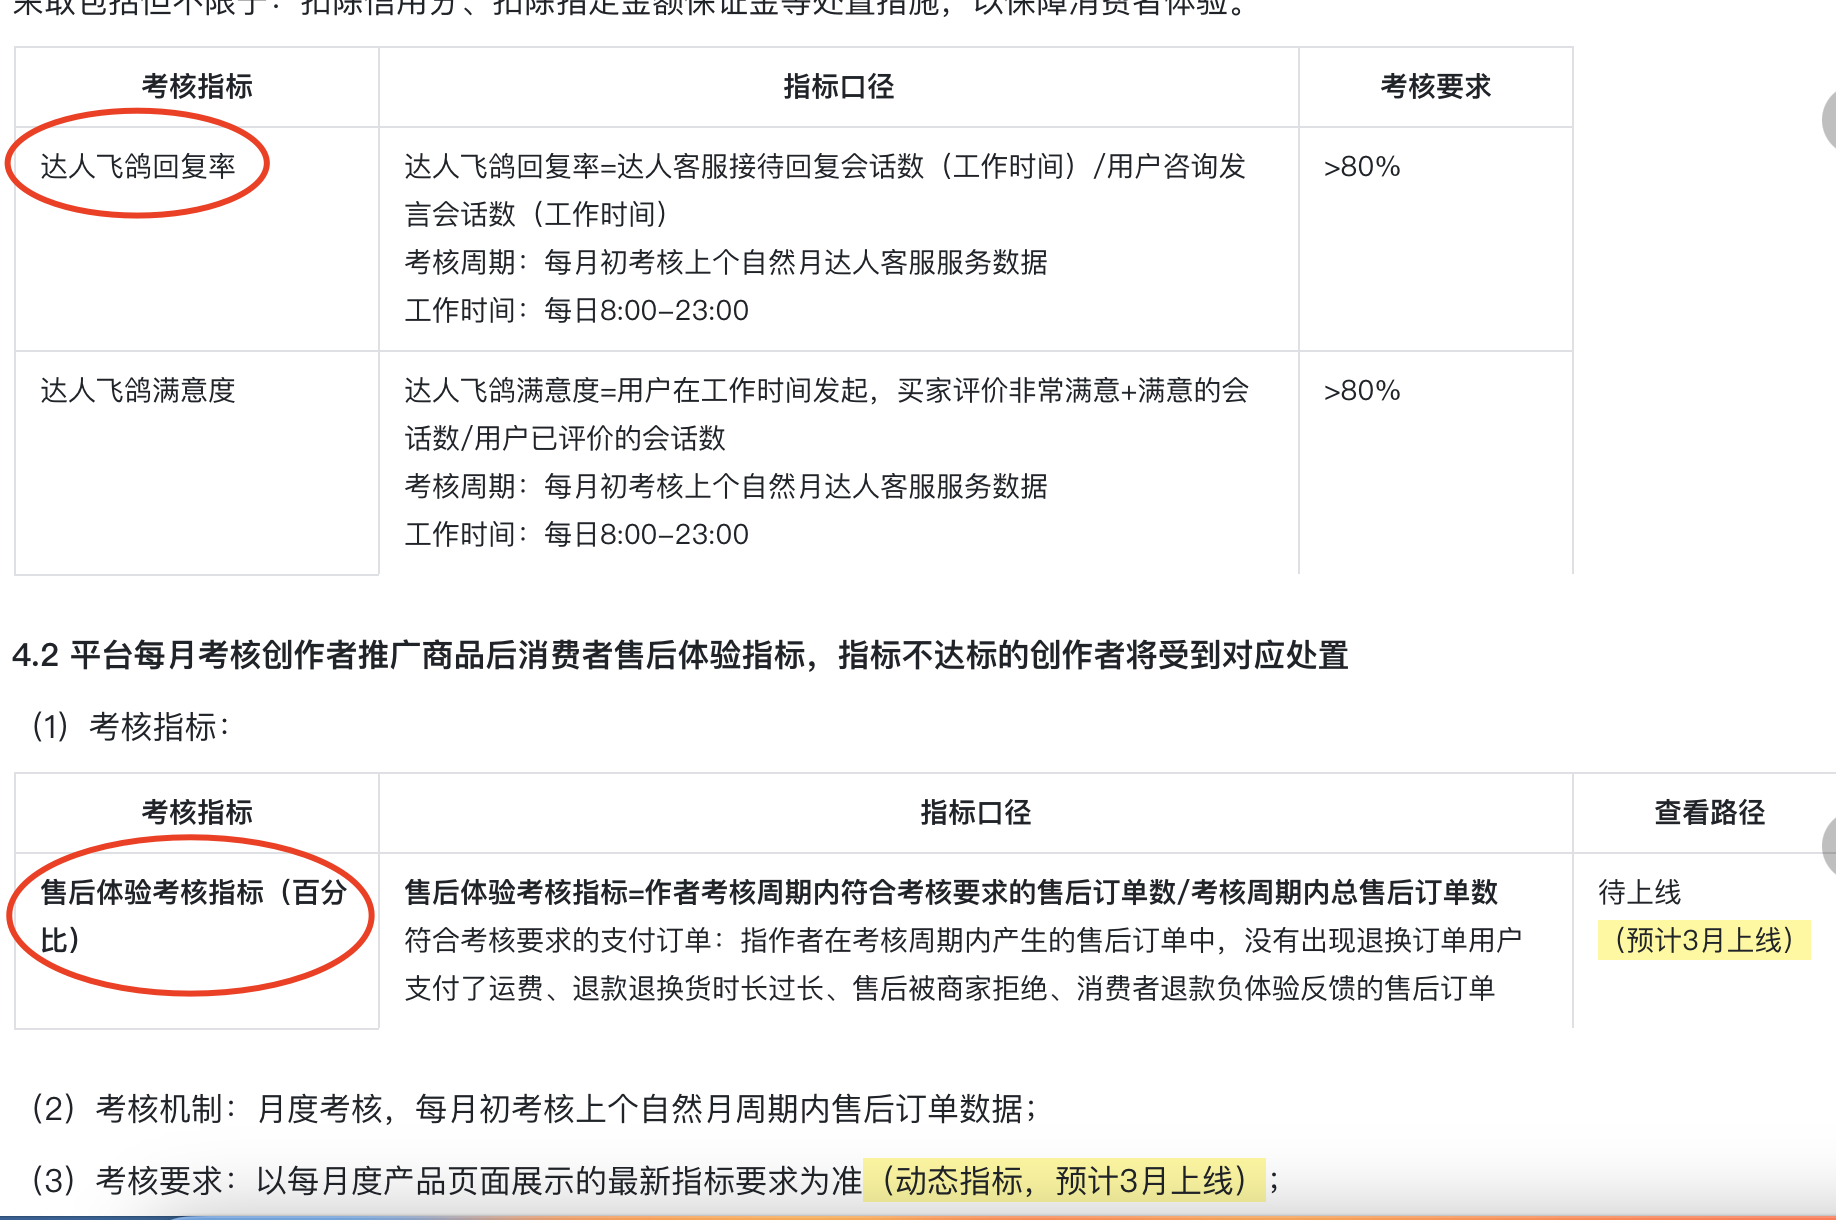Click the circled 售后体验考核指标（百分比）cell

(x=192, y=915)
